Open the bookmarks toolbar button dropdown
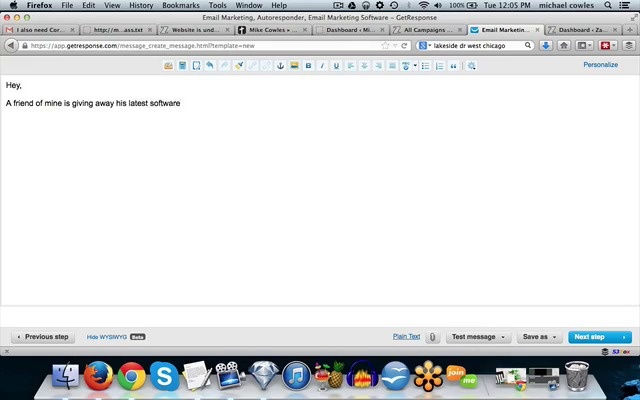640x400 pixels. tap(584, 46)
